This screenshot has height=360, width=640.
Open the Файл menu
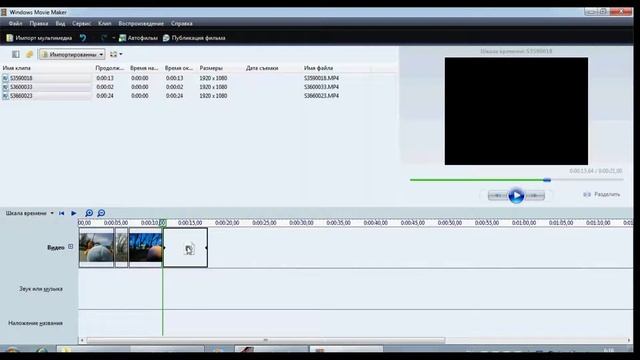click(15, 23)
